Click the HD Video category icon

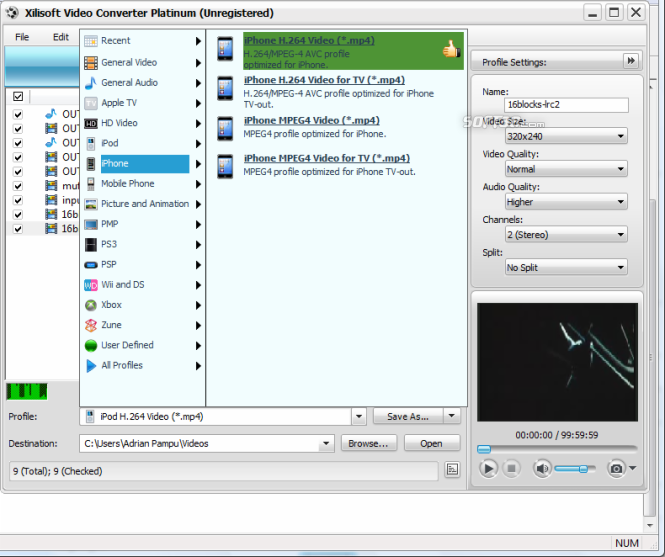(91, 123)
